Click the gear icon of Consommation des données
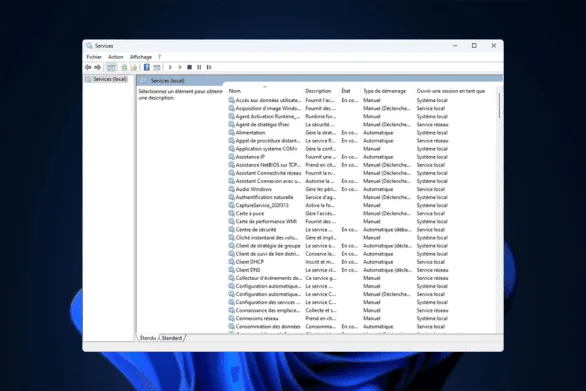This screenshot has width=586, height=391. tap(231, 327)
